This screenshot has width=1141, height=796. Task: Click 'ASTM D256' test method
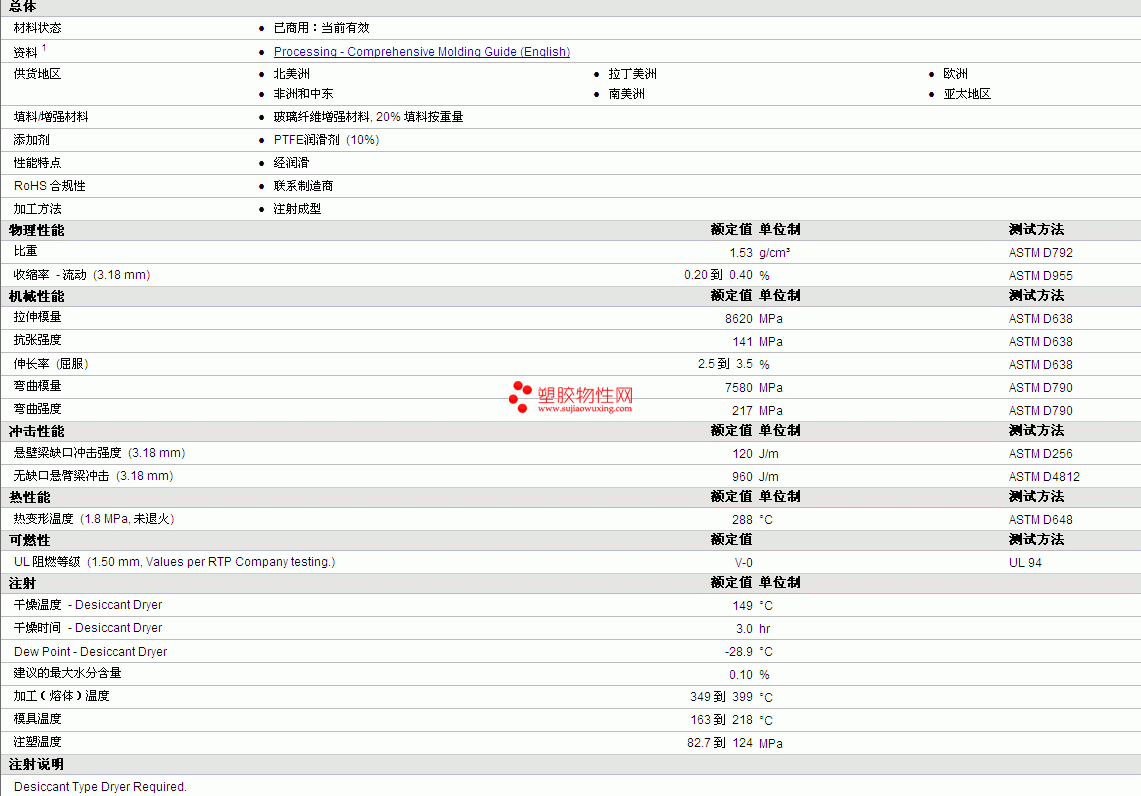pyautogui.click(x=1041, y=454)
